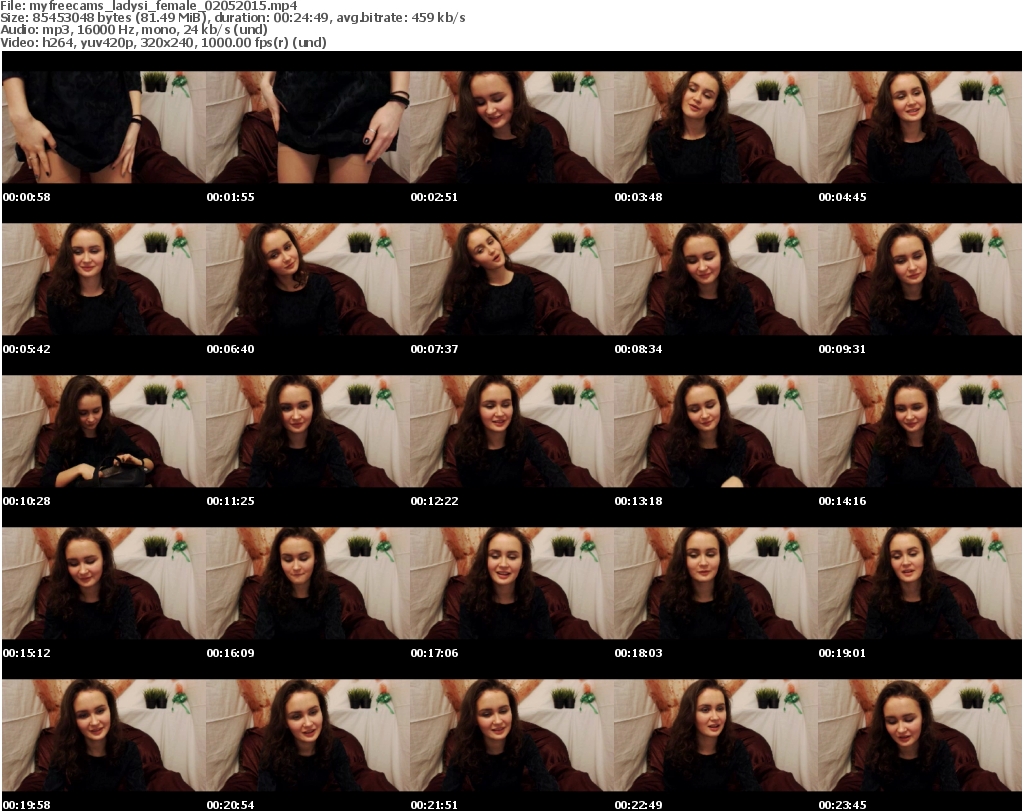Click the 00:07:37 timestamp label
The height and width of the screenshot is (811, 1024).
pyautogui.click(x=434, y=349)
